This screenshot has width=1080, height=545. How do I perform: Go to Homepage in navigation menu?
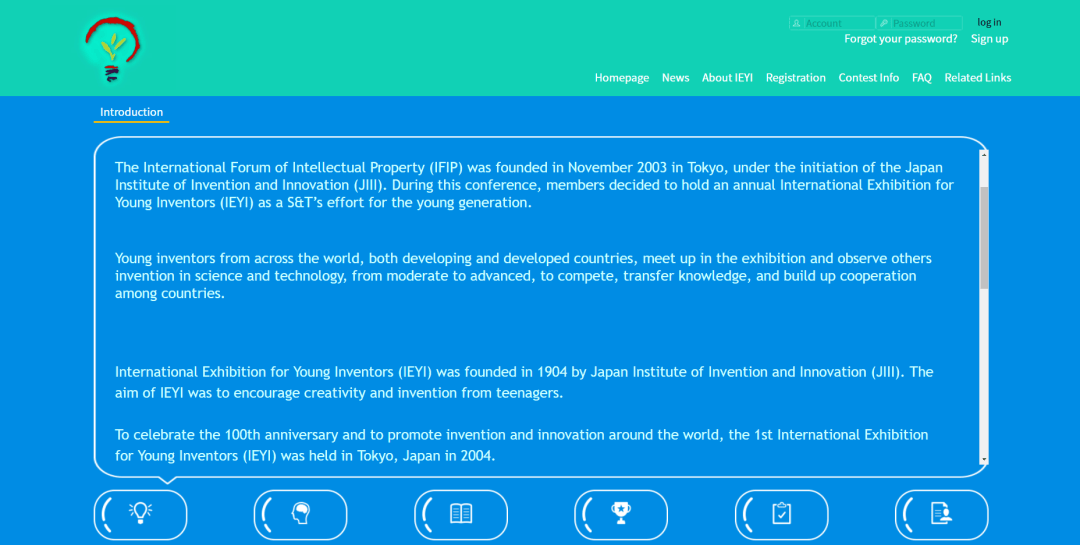(621, 78)
